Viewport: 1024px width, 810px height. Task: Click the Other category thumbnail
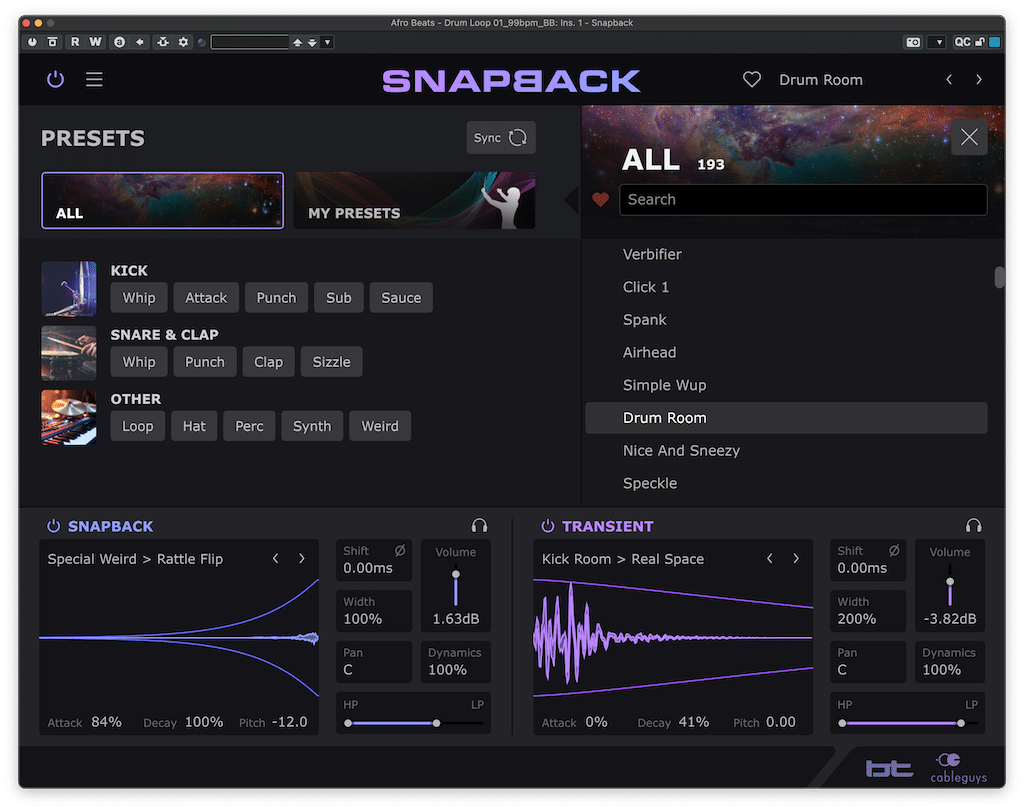[69, 417]
